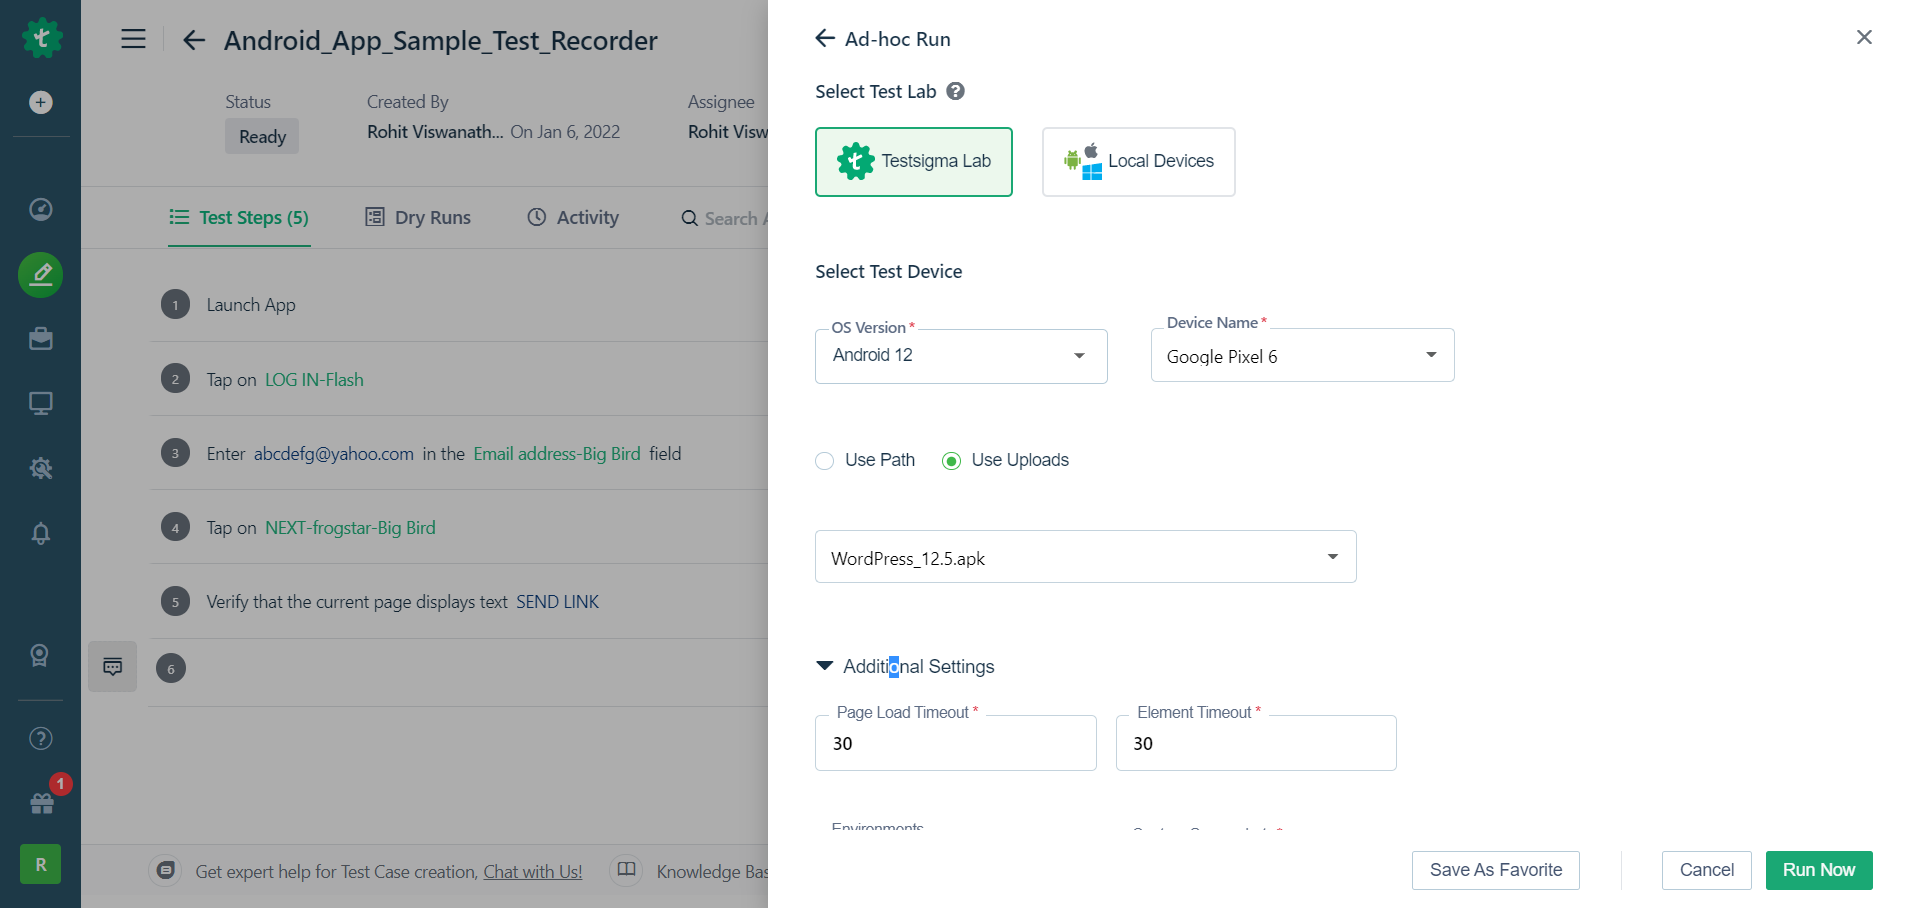
Task: Select the Use Path radio button
Action: 825,461
